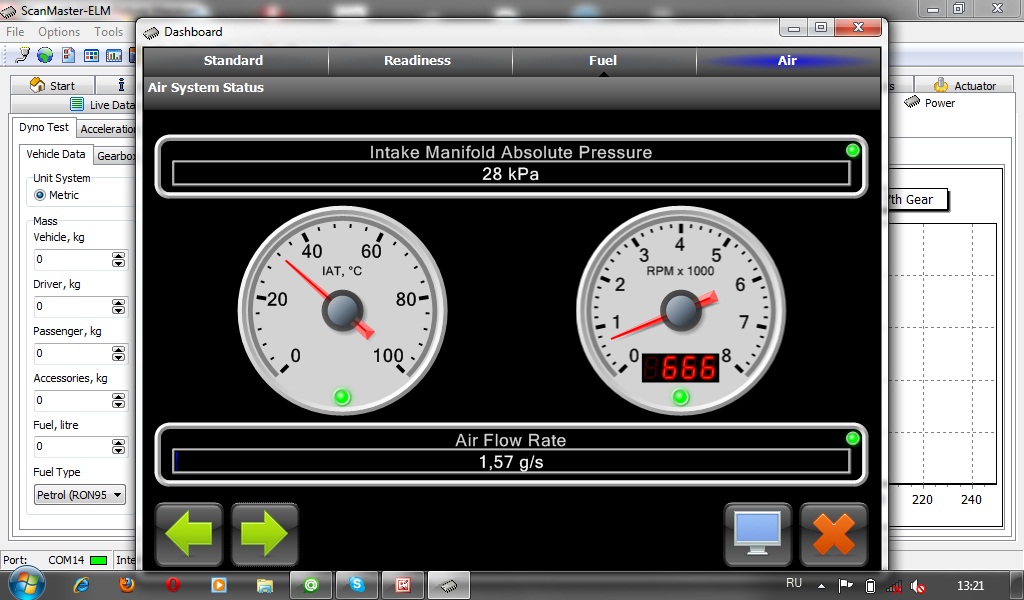Go to previous dashboard page with left arrow

click(x=189, y=535)
